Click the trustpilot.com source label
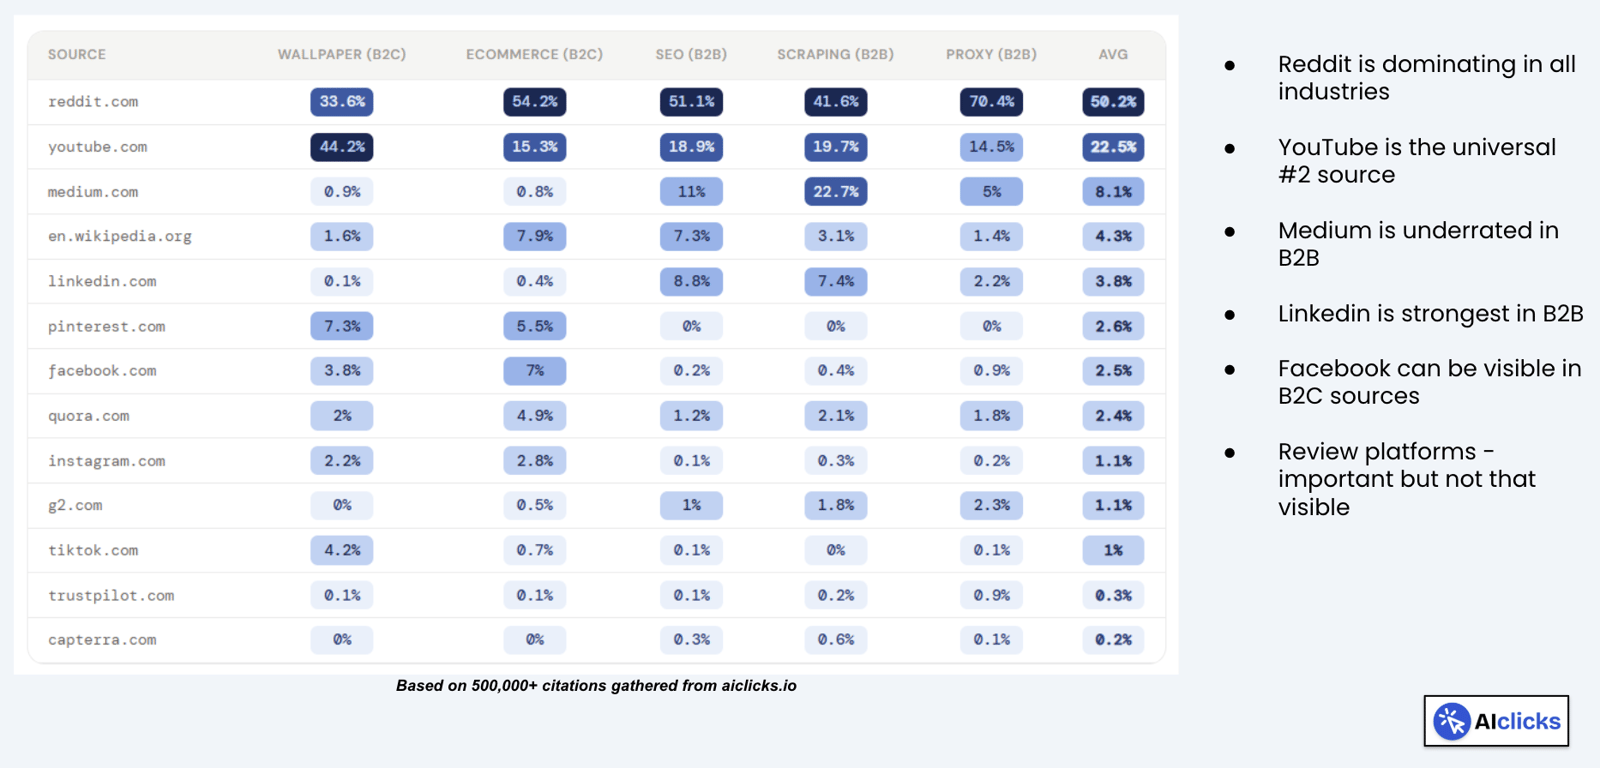 tap(111, 596)
